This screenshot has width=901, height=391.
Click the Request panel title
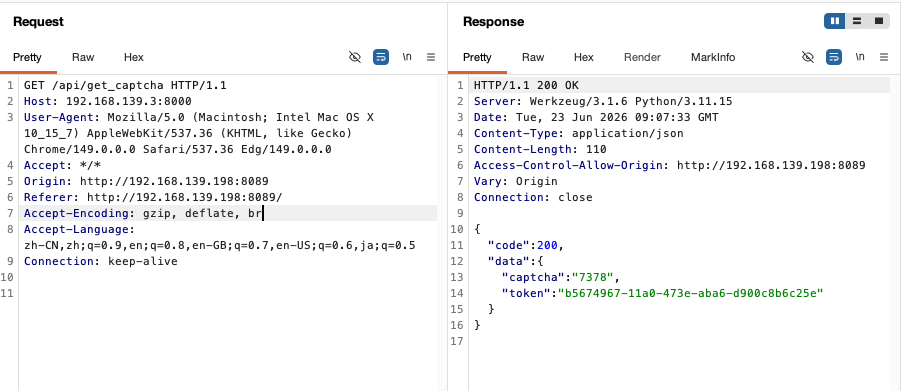pyautogui.click(x=38, y=22)
